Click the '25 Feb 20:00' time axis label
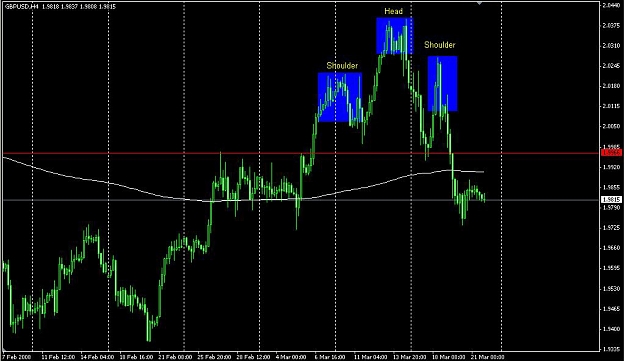The height and width of the screenshot is (361, 625). coord(214,357)
